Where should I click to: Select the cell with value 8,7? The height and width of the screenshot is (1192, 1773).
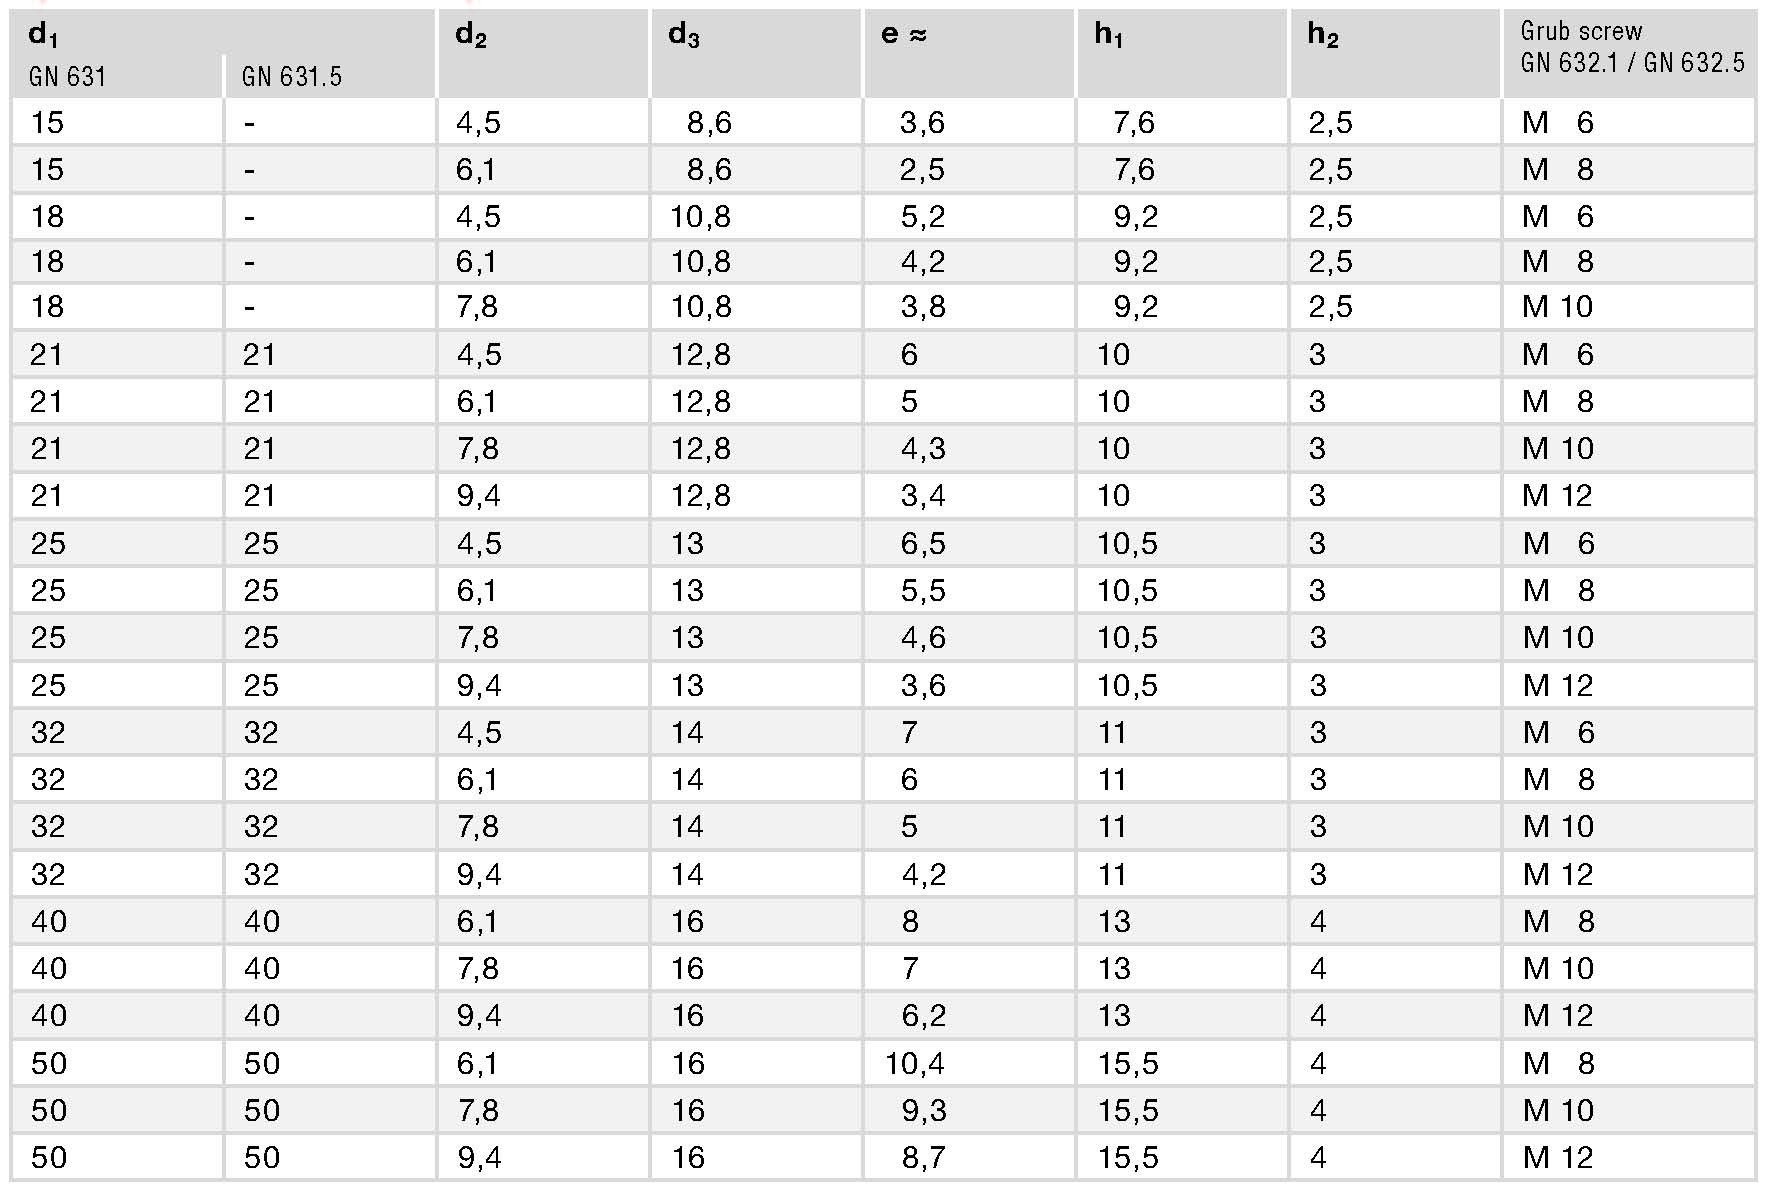(924, 1157)
